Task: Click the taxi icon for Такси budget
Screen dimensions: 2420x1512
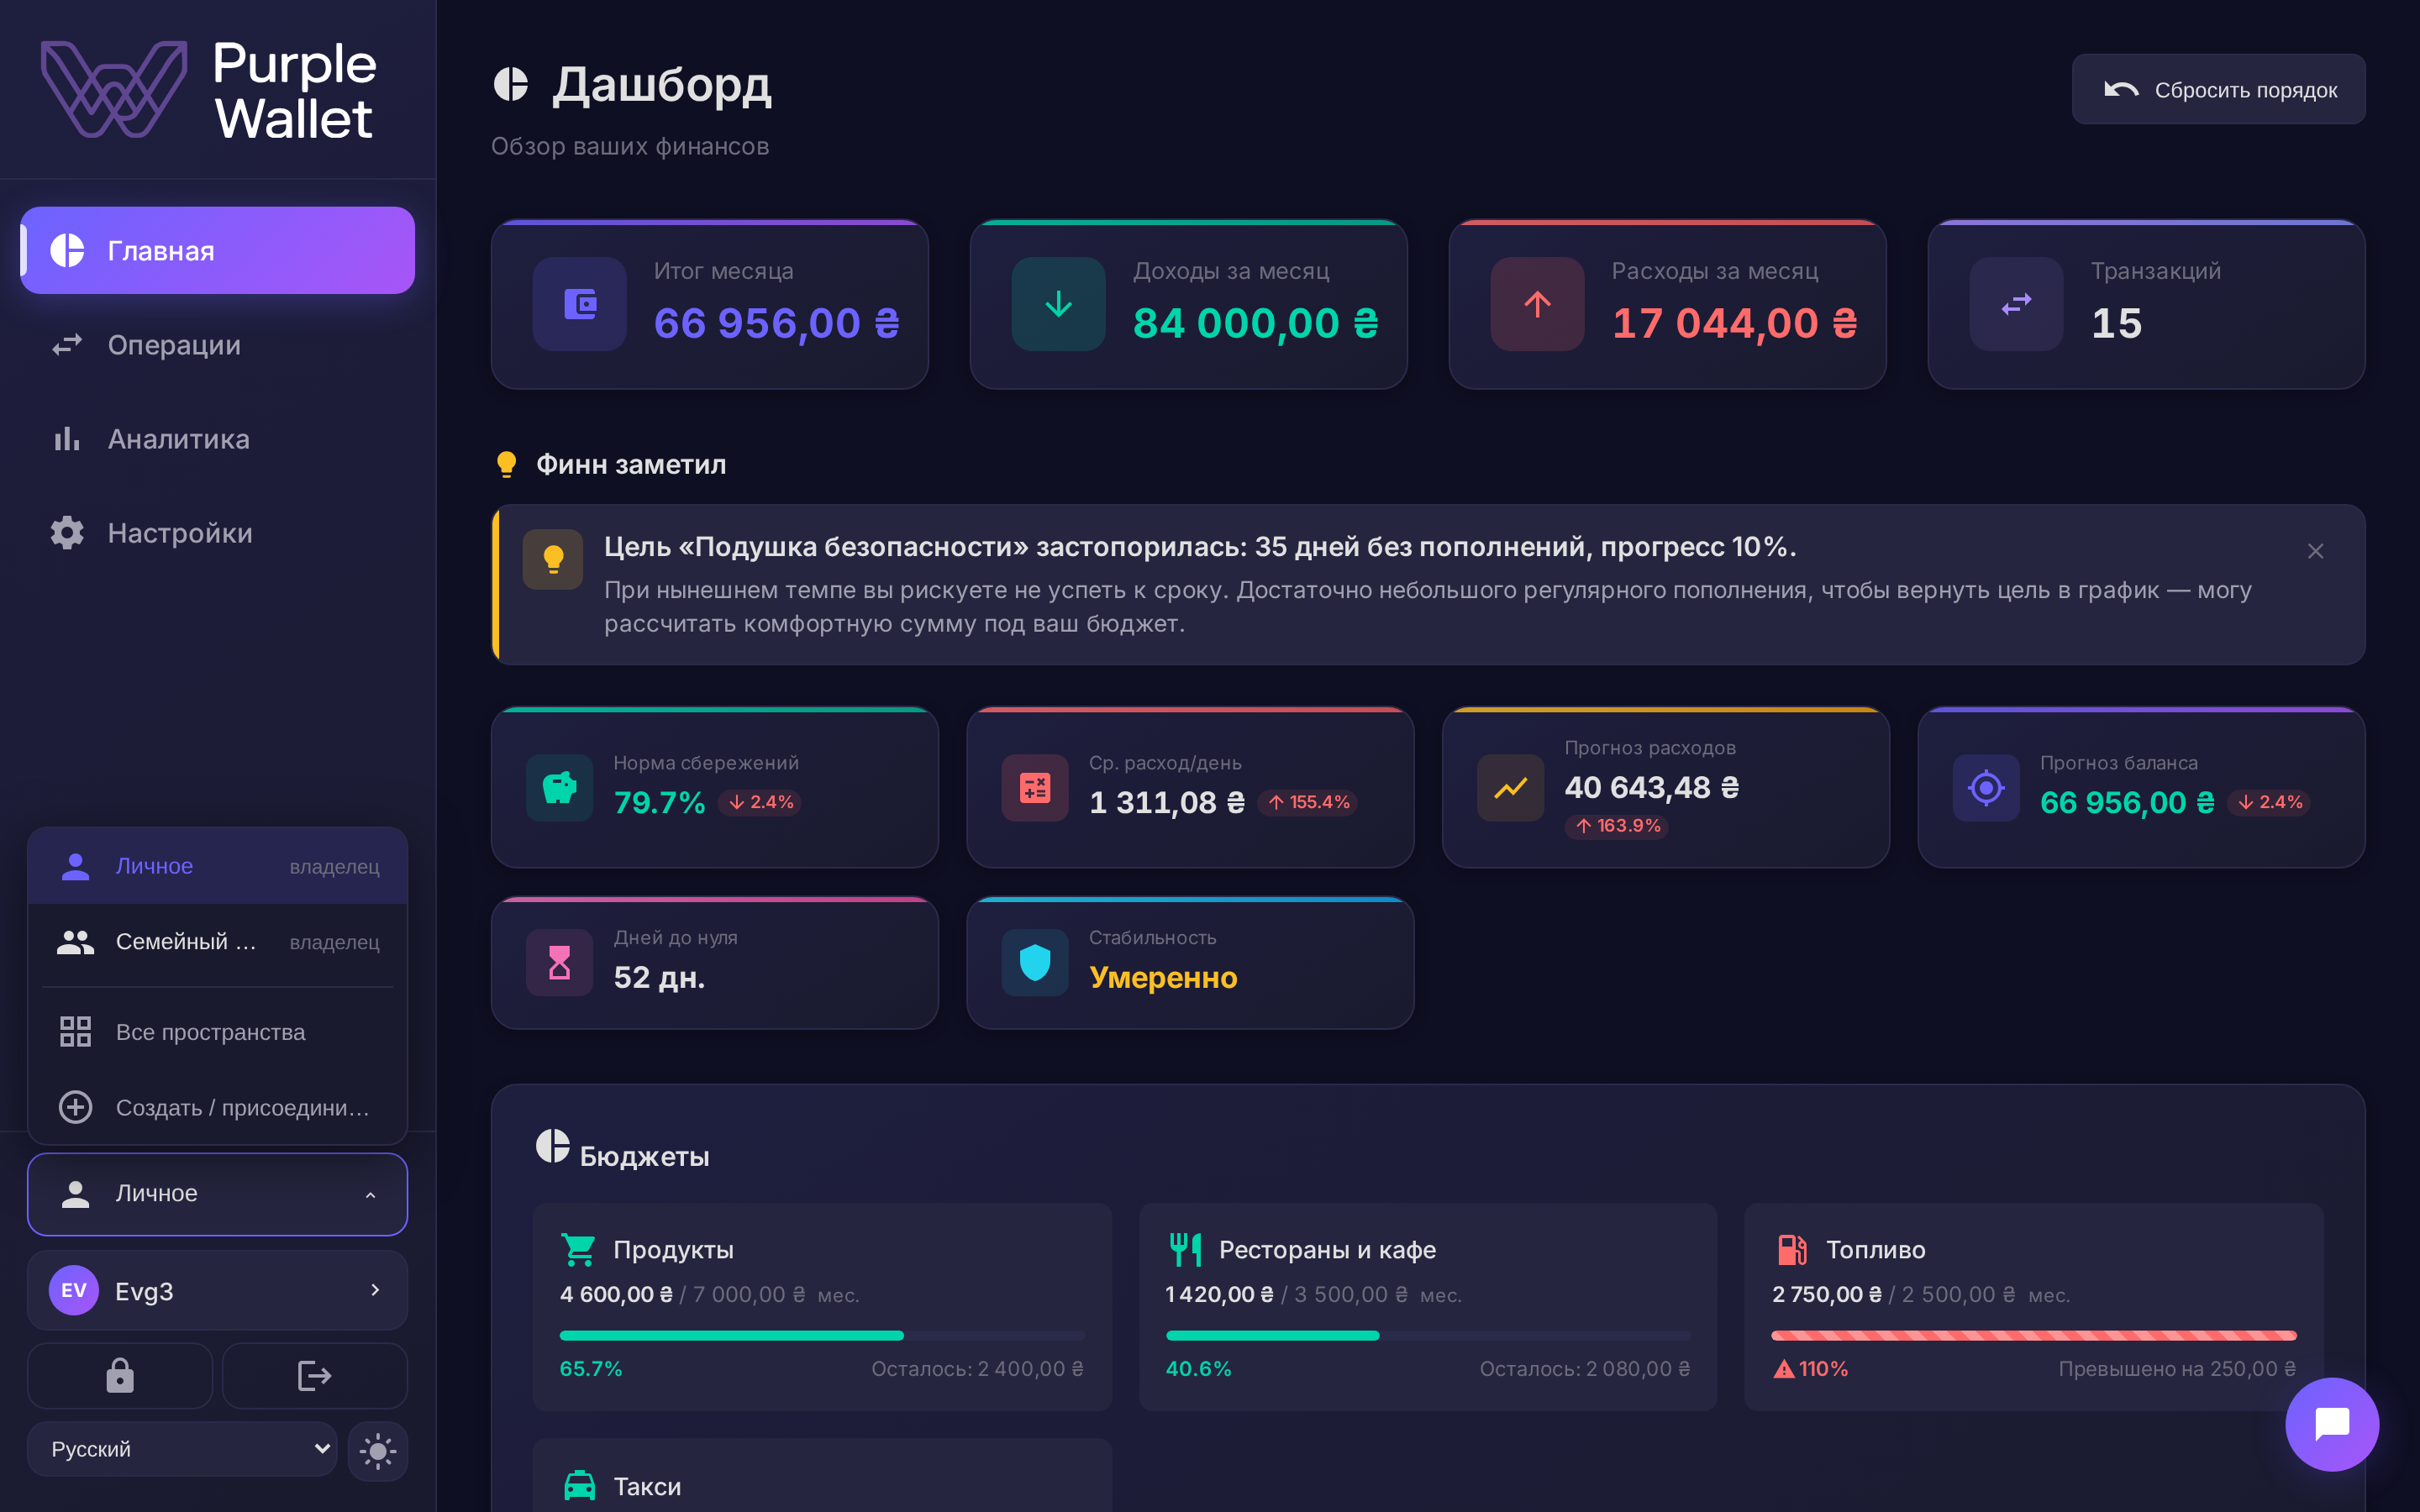Action: pyautogui.click(x=579, y=1486)
